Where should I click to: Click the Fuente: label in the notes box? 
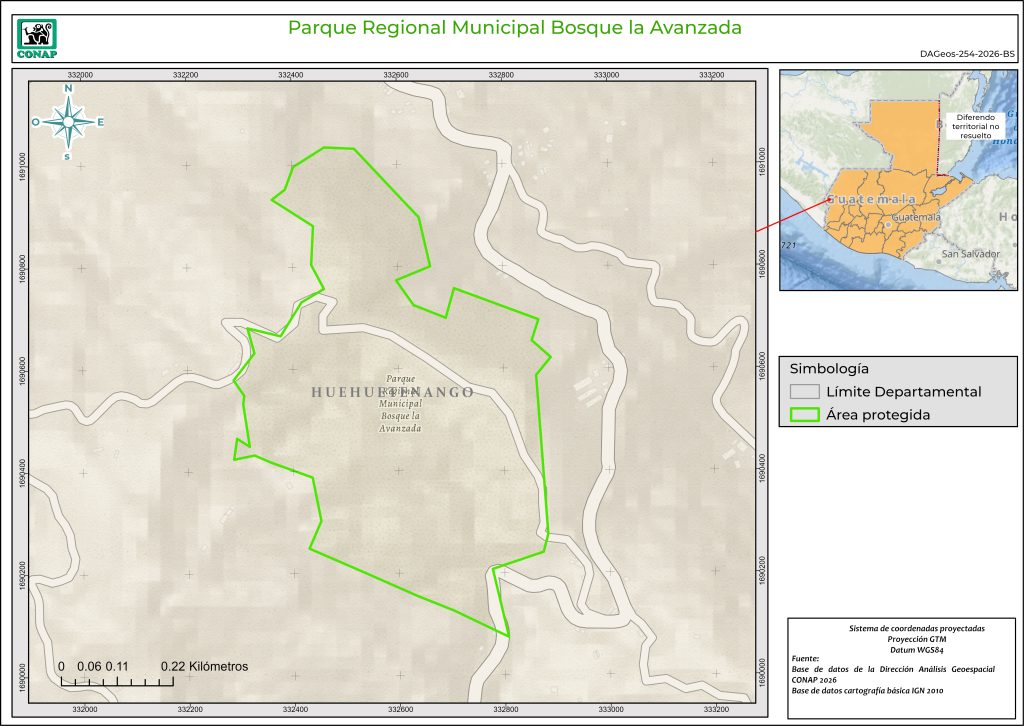point(804,659)
